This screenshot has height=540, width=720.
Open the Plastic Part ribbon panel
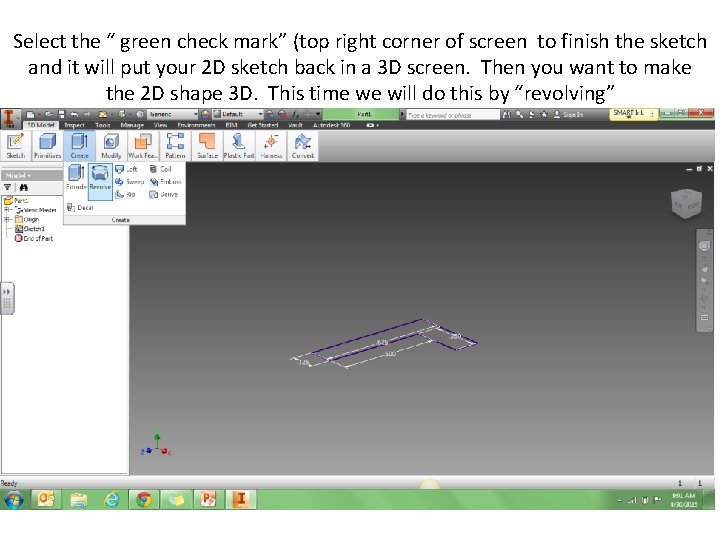pyautogui.click(x=239, y=146)
